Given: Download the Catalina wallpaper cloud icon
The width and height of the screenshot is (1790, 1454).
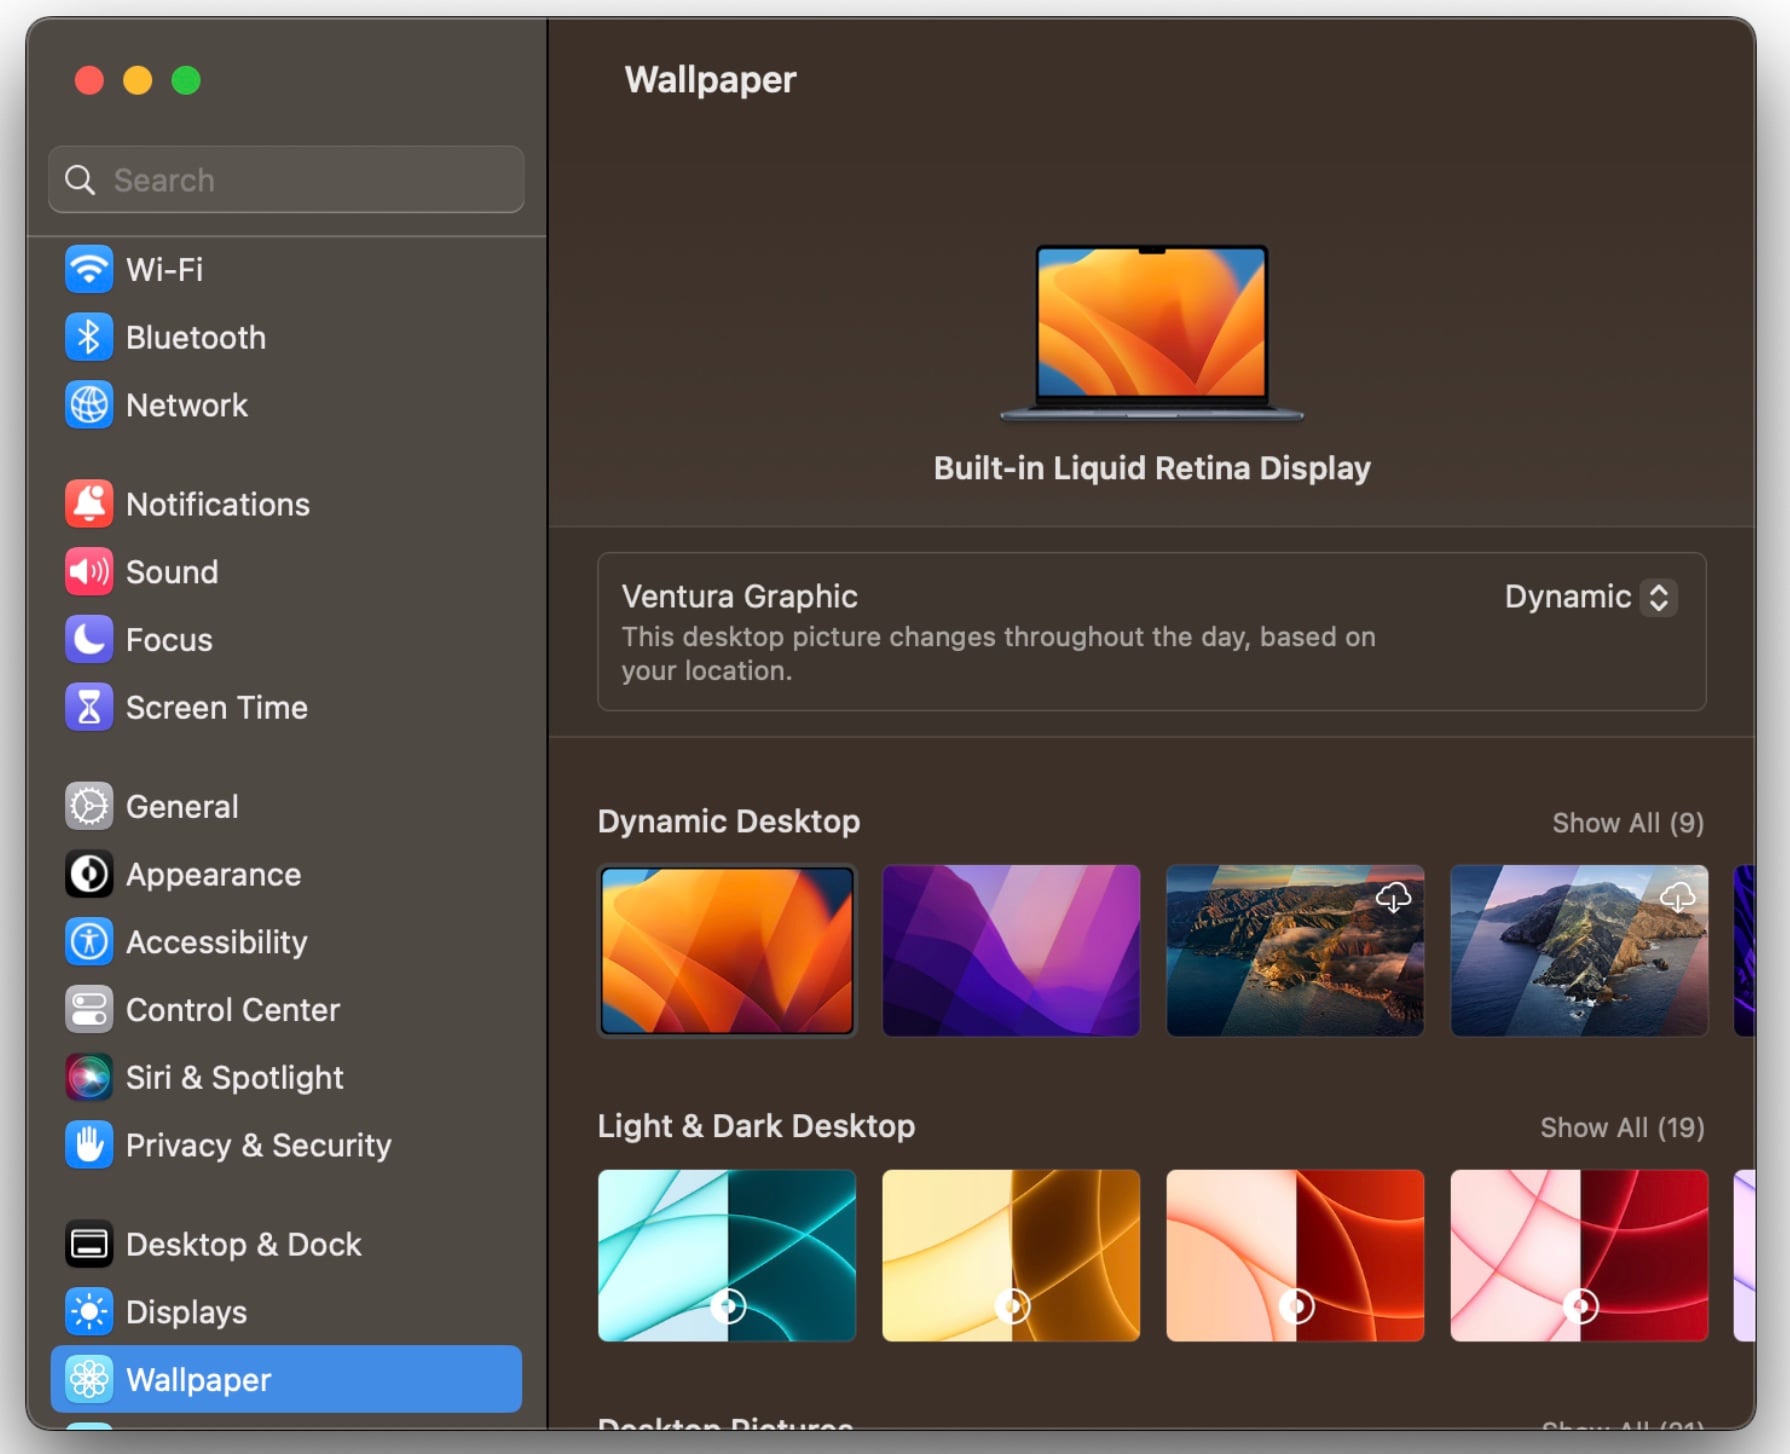Looking at the screenshot, I should [1677, 897].
